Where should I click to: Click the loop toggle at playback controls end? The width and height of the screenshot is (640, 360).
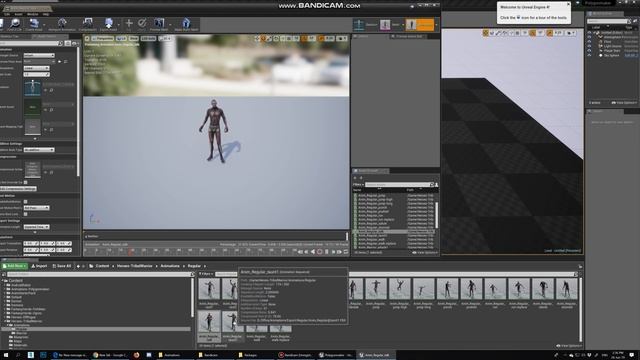click(346, 252)
